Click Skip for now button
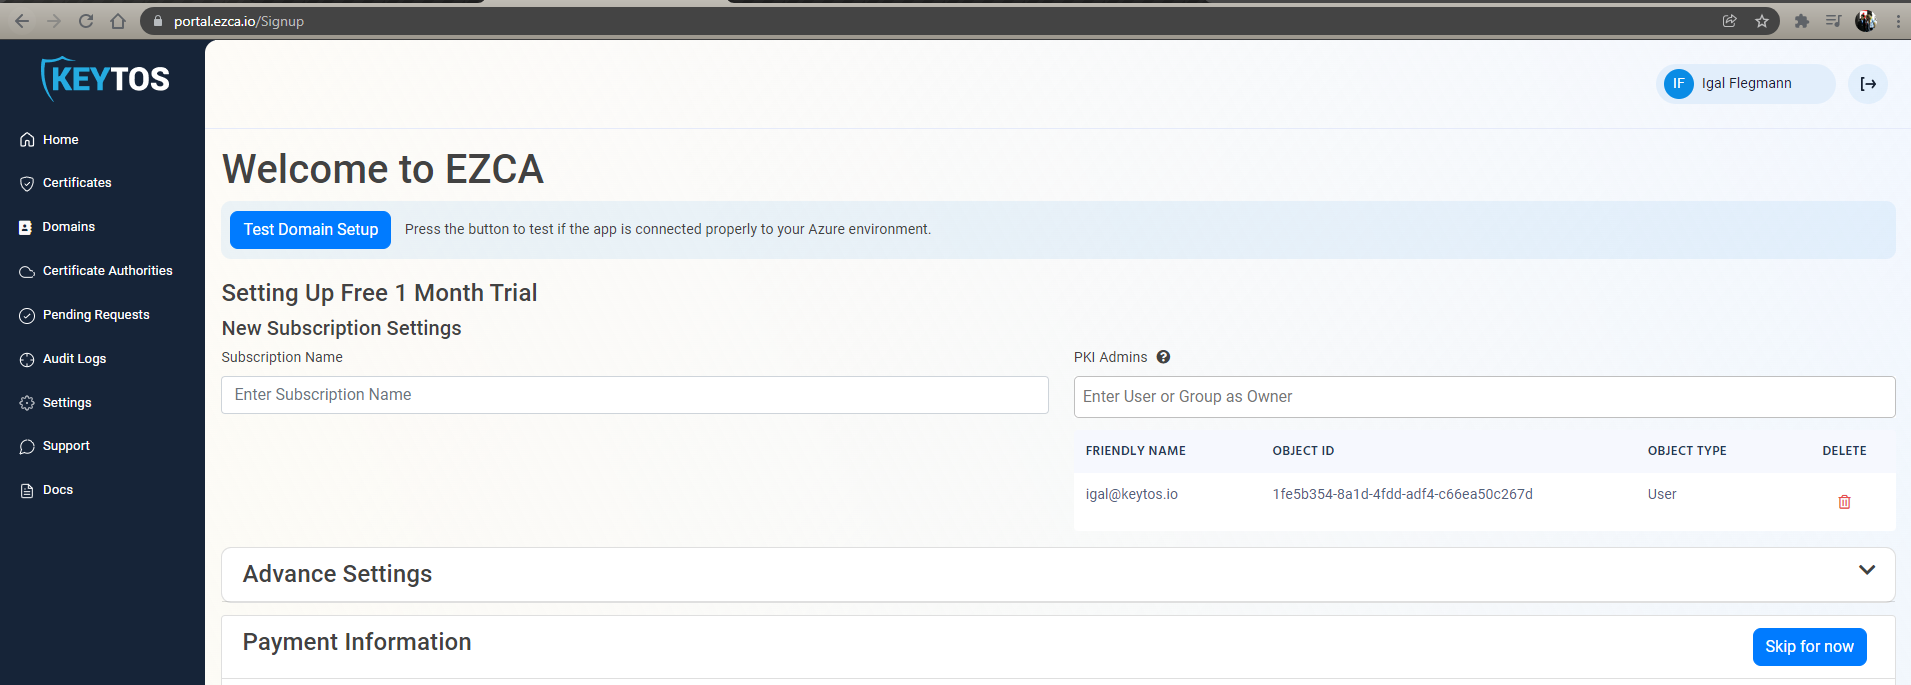The image size is (1911, 685). point(1808,647)
